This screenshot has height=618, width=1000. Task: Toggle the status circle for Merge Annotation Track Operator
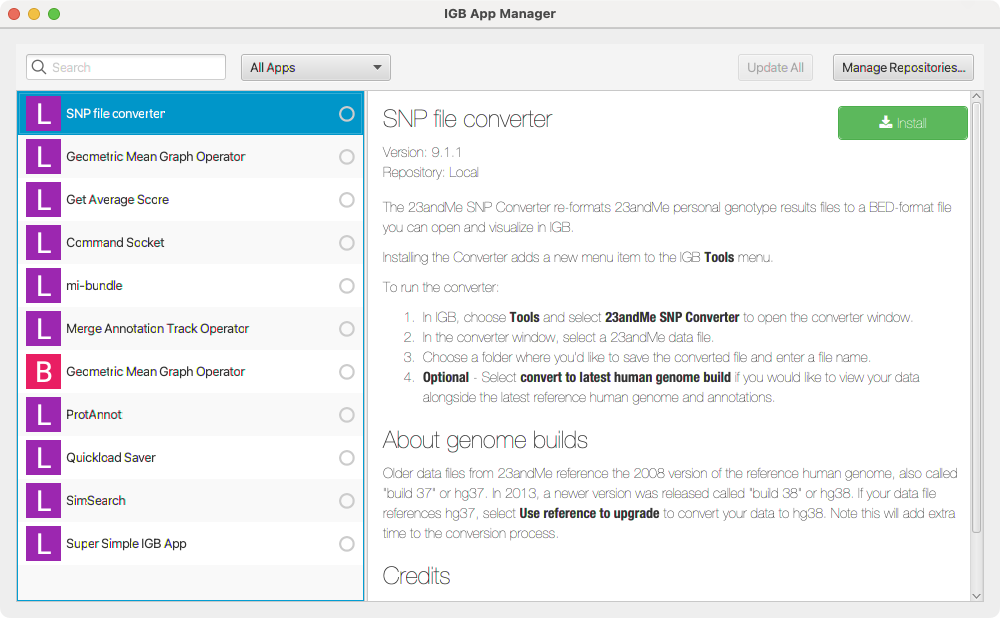tap(347, 328)
